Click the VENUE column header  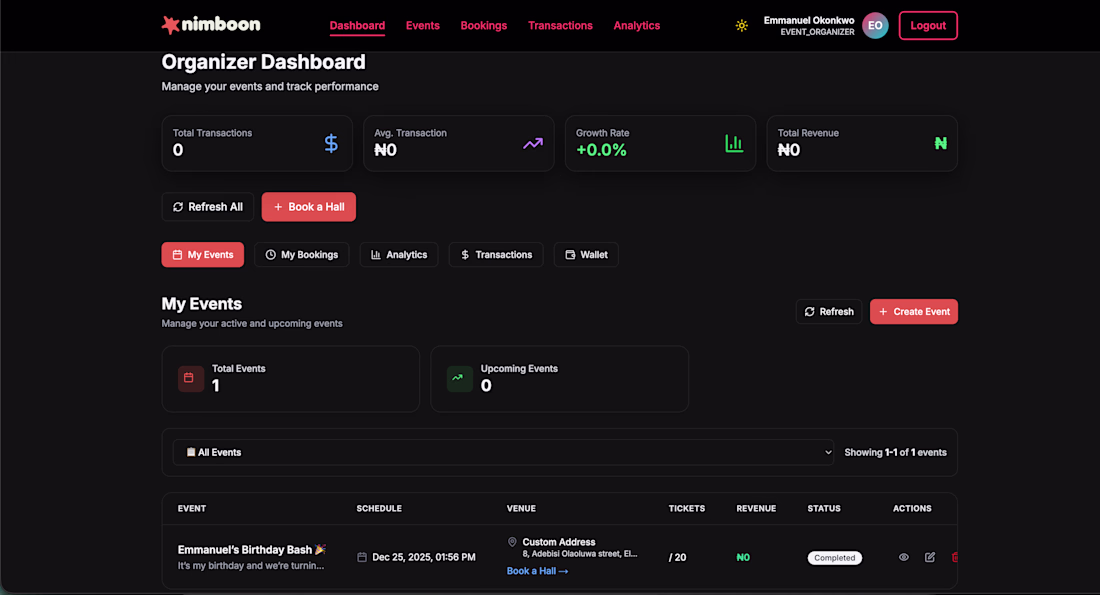[521, 509]
